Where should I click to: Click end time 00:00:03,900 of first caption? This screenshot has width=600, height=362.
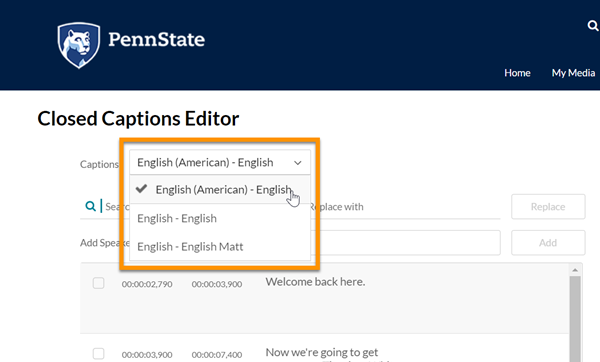[x=217, y=284]
